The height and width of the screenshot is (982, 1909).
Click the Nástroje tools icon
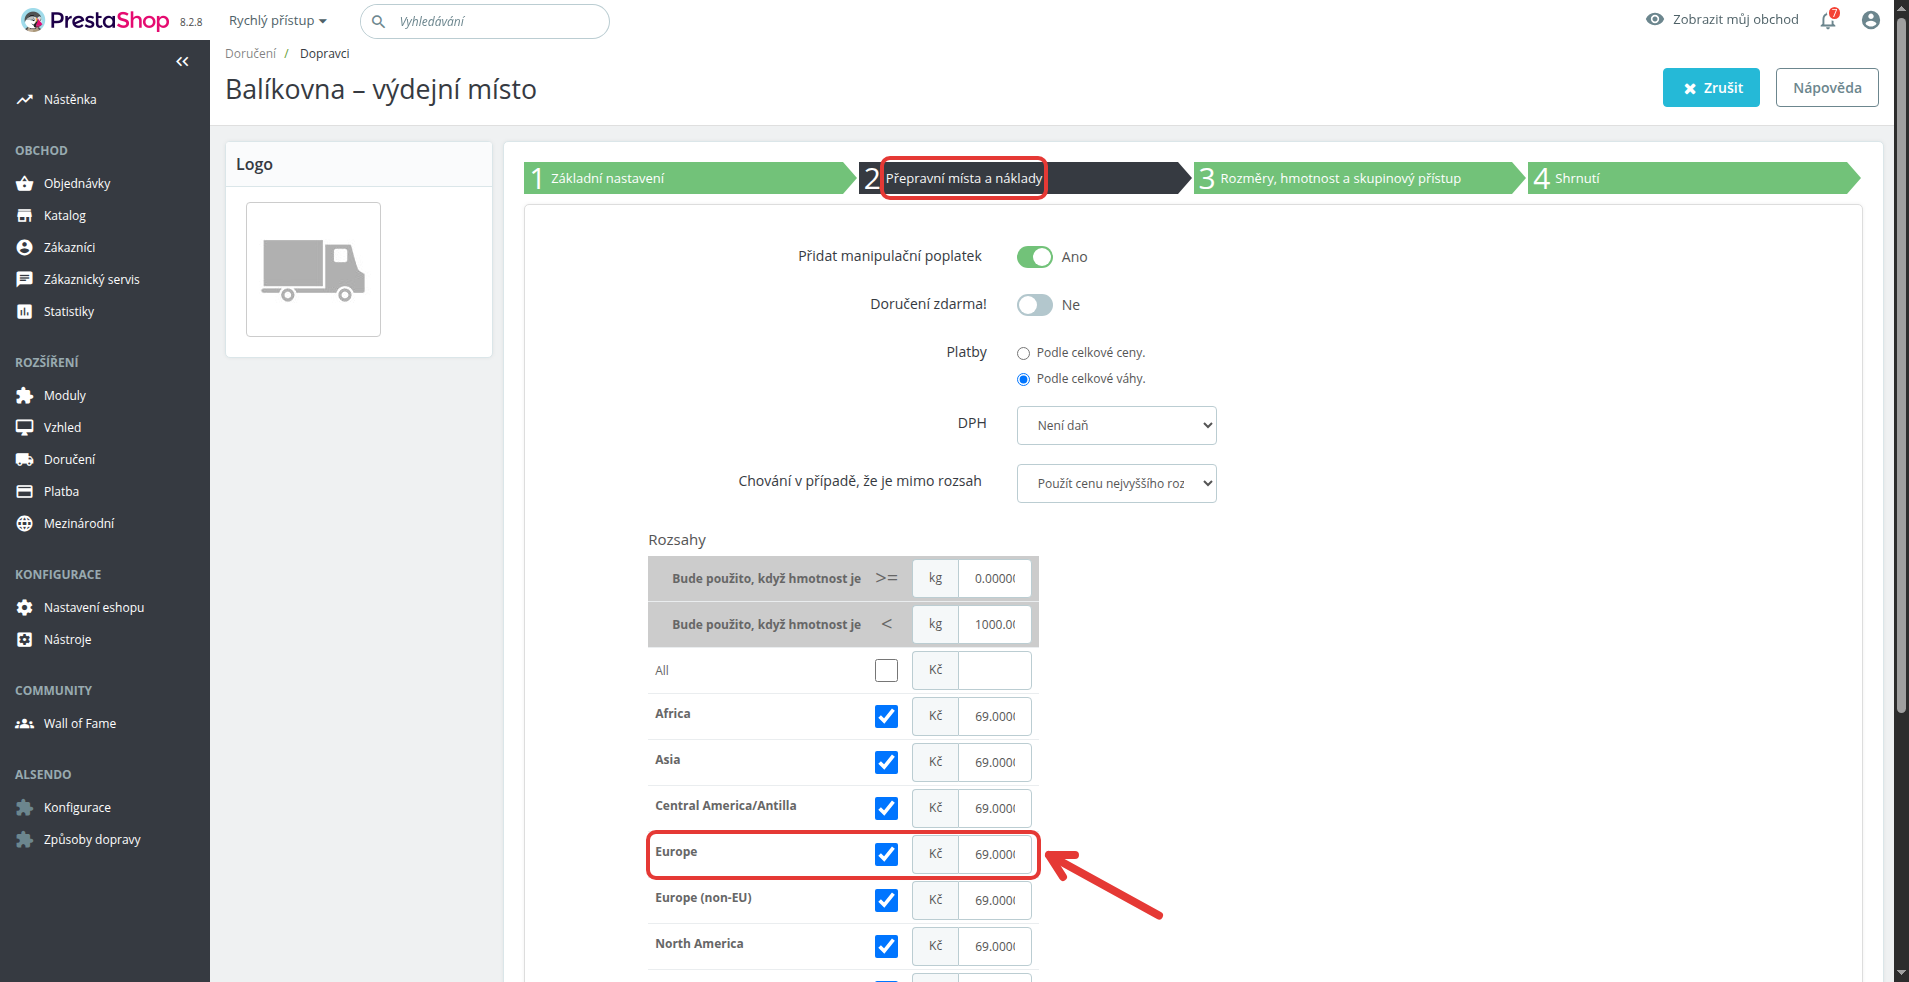(25, 640)
